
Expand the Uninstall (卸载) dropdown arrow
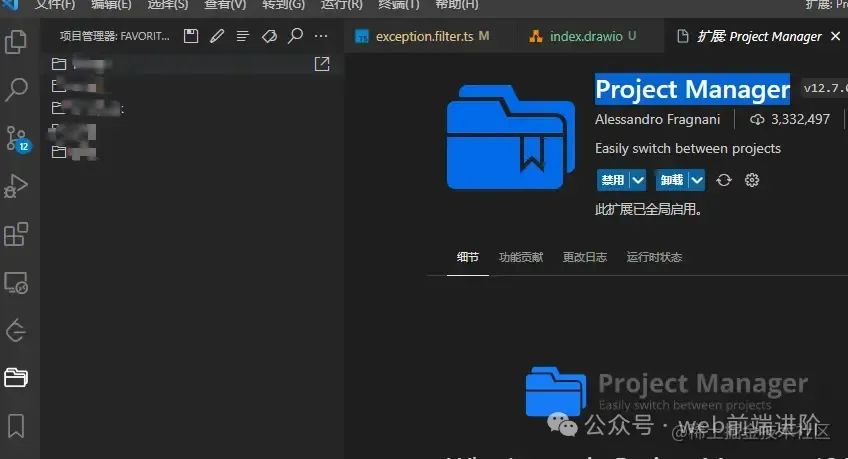[697, 180]
